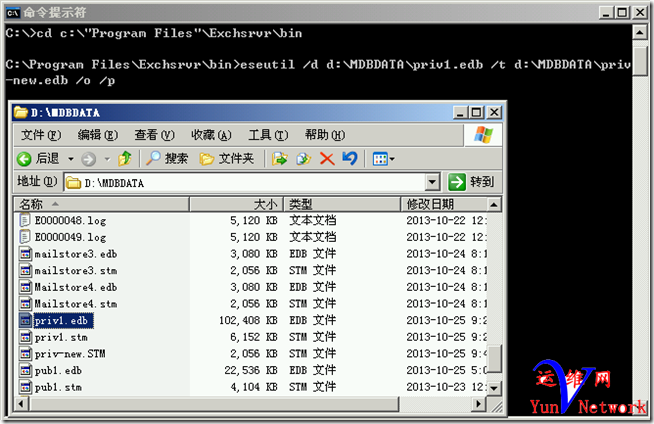Viewport: 654px width, 424px height.
Task: Click the priv-new.STM file icon
Action: point(25,354)
